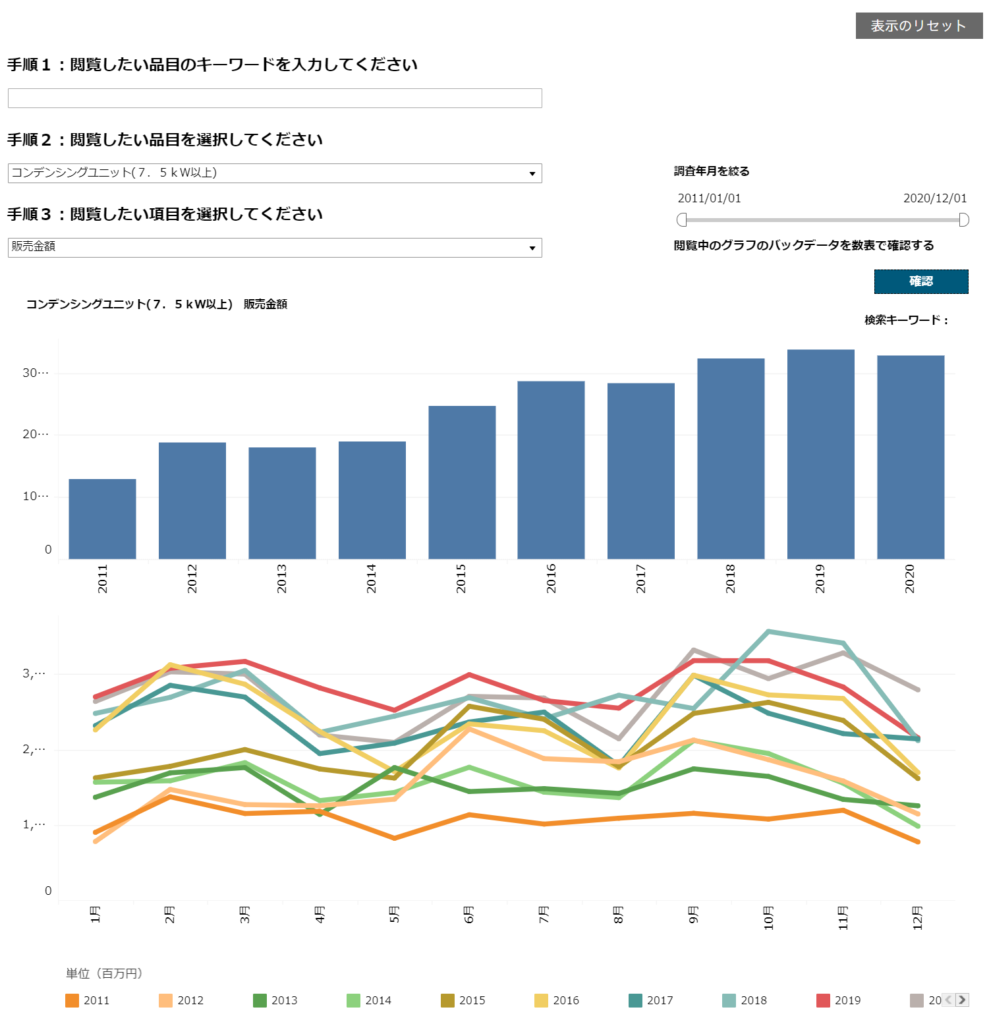Click the 確認 button
This screenshot has width=989, height=1024.
click(x=921, y=281)
